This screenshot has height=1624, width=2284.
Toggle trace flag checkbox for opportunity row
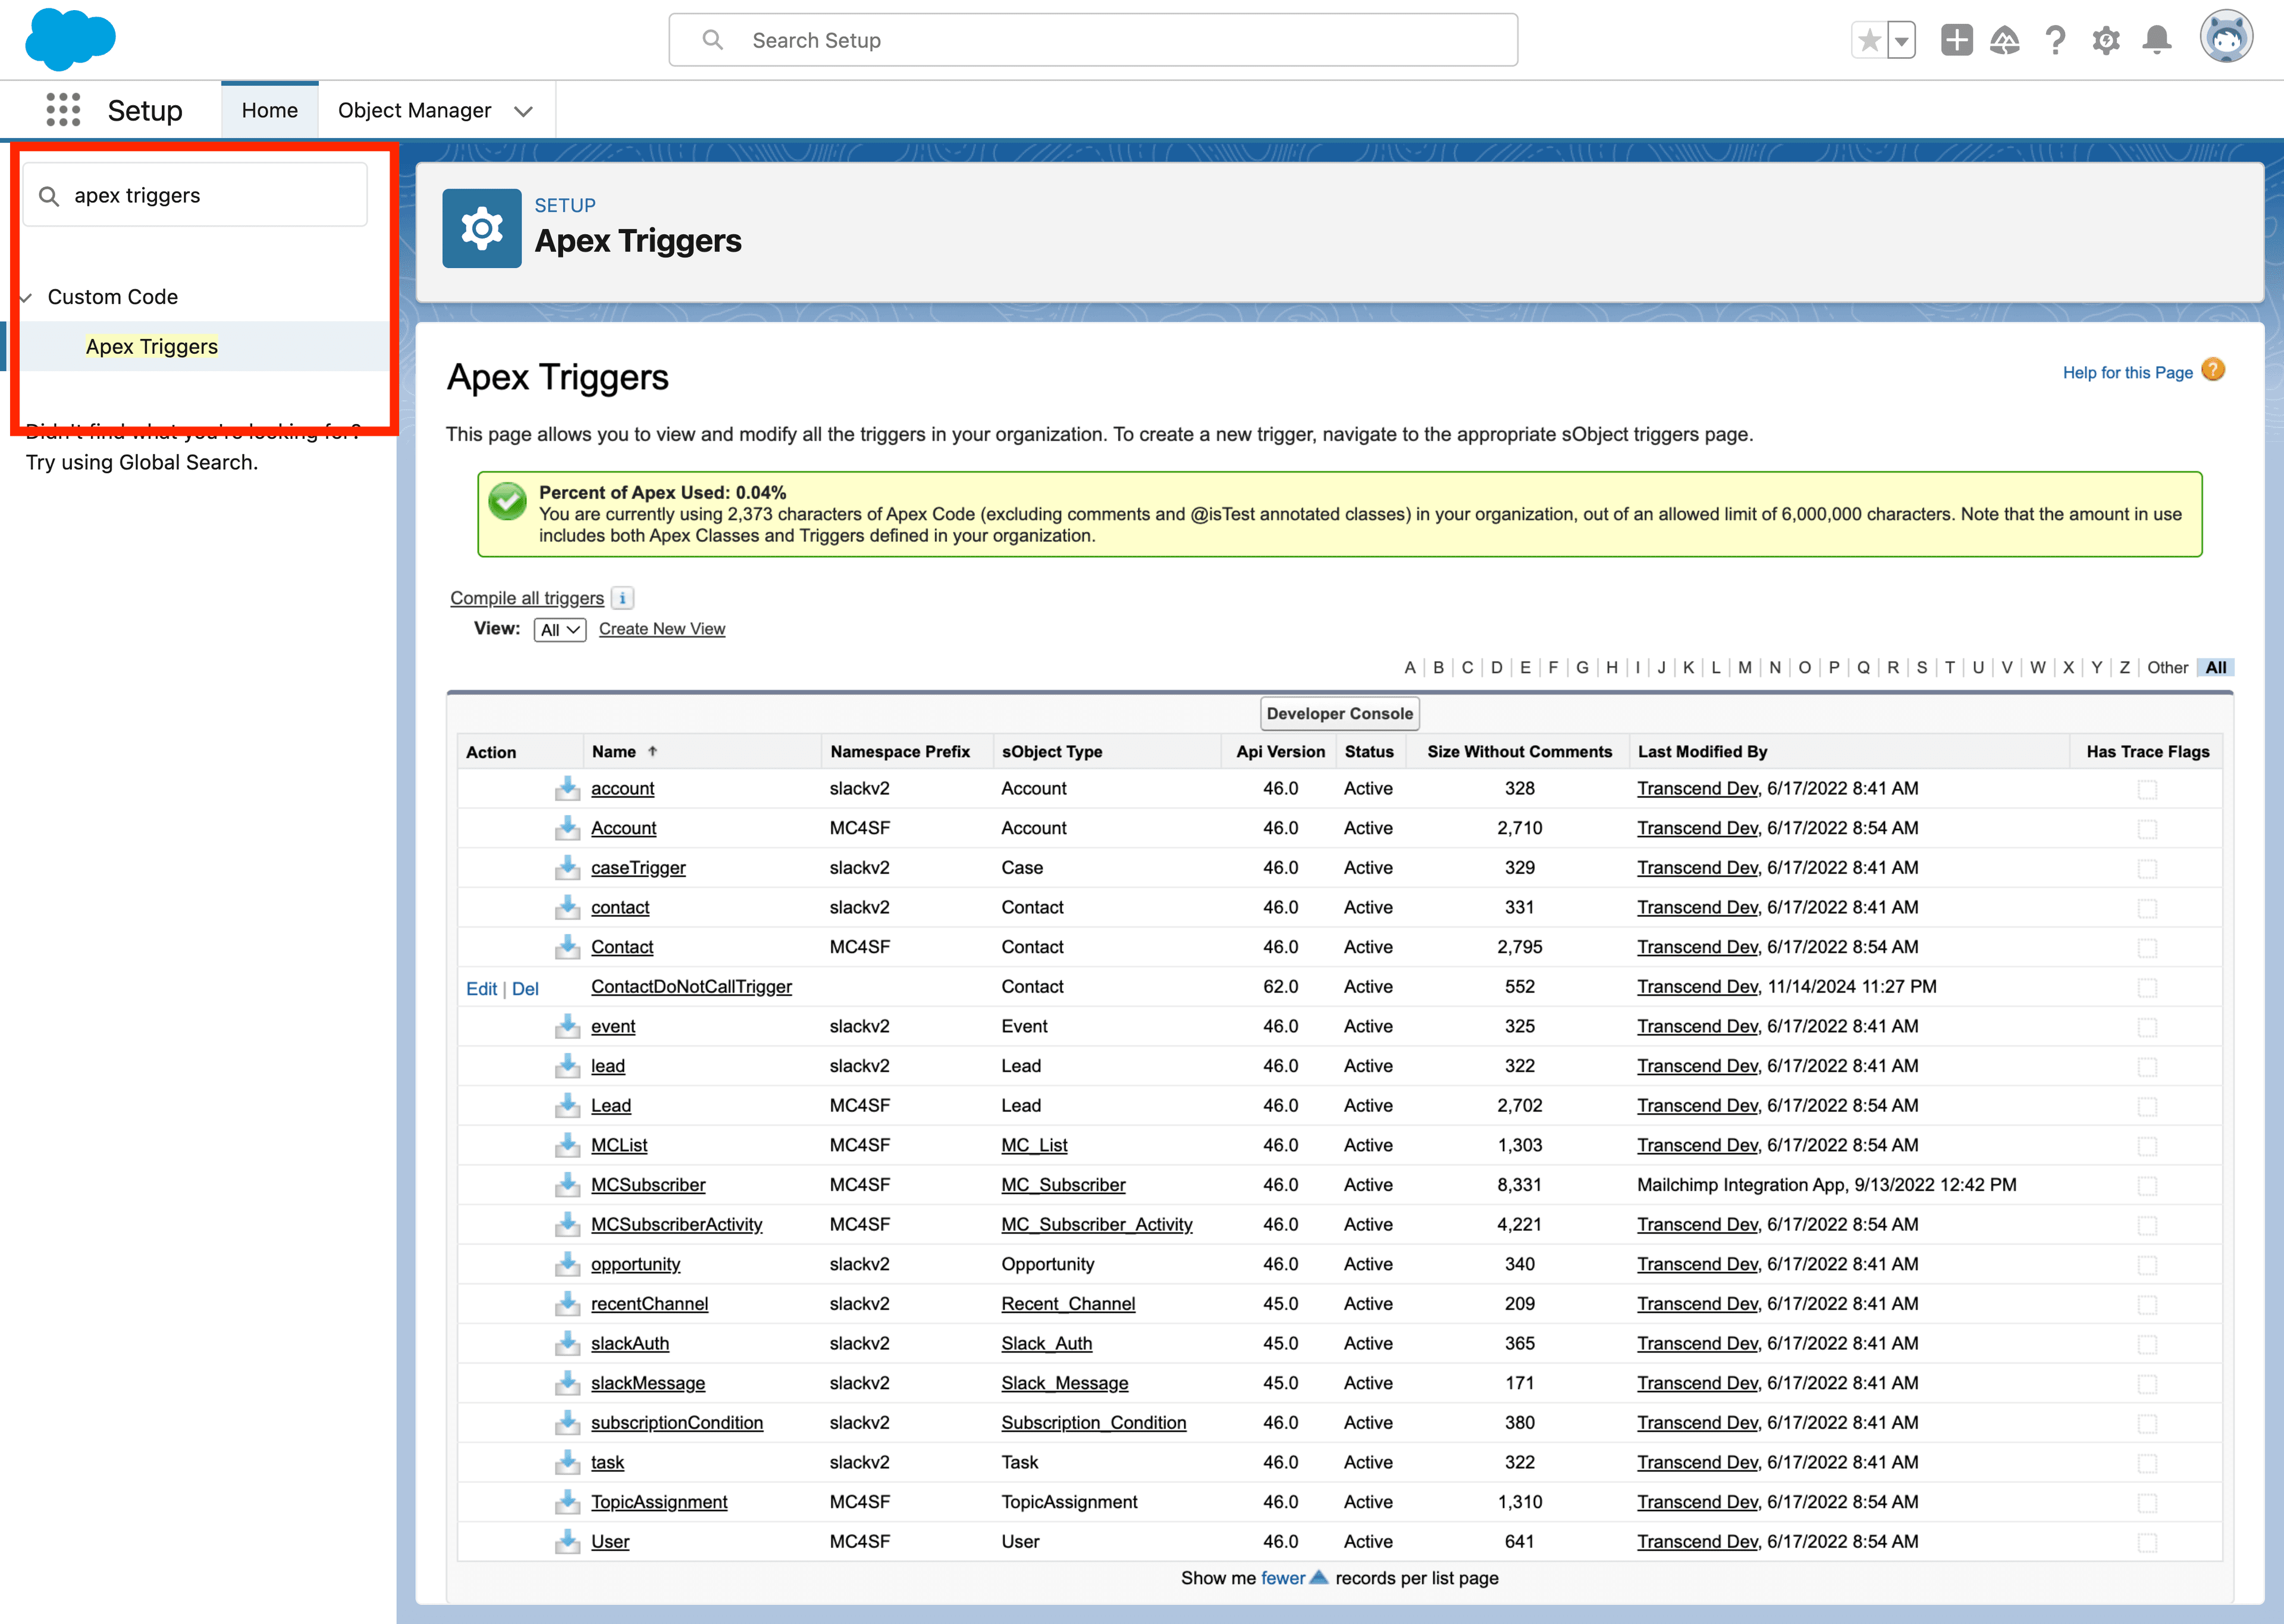[2147, 1265]
